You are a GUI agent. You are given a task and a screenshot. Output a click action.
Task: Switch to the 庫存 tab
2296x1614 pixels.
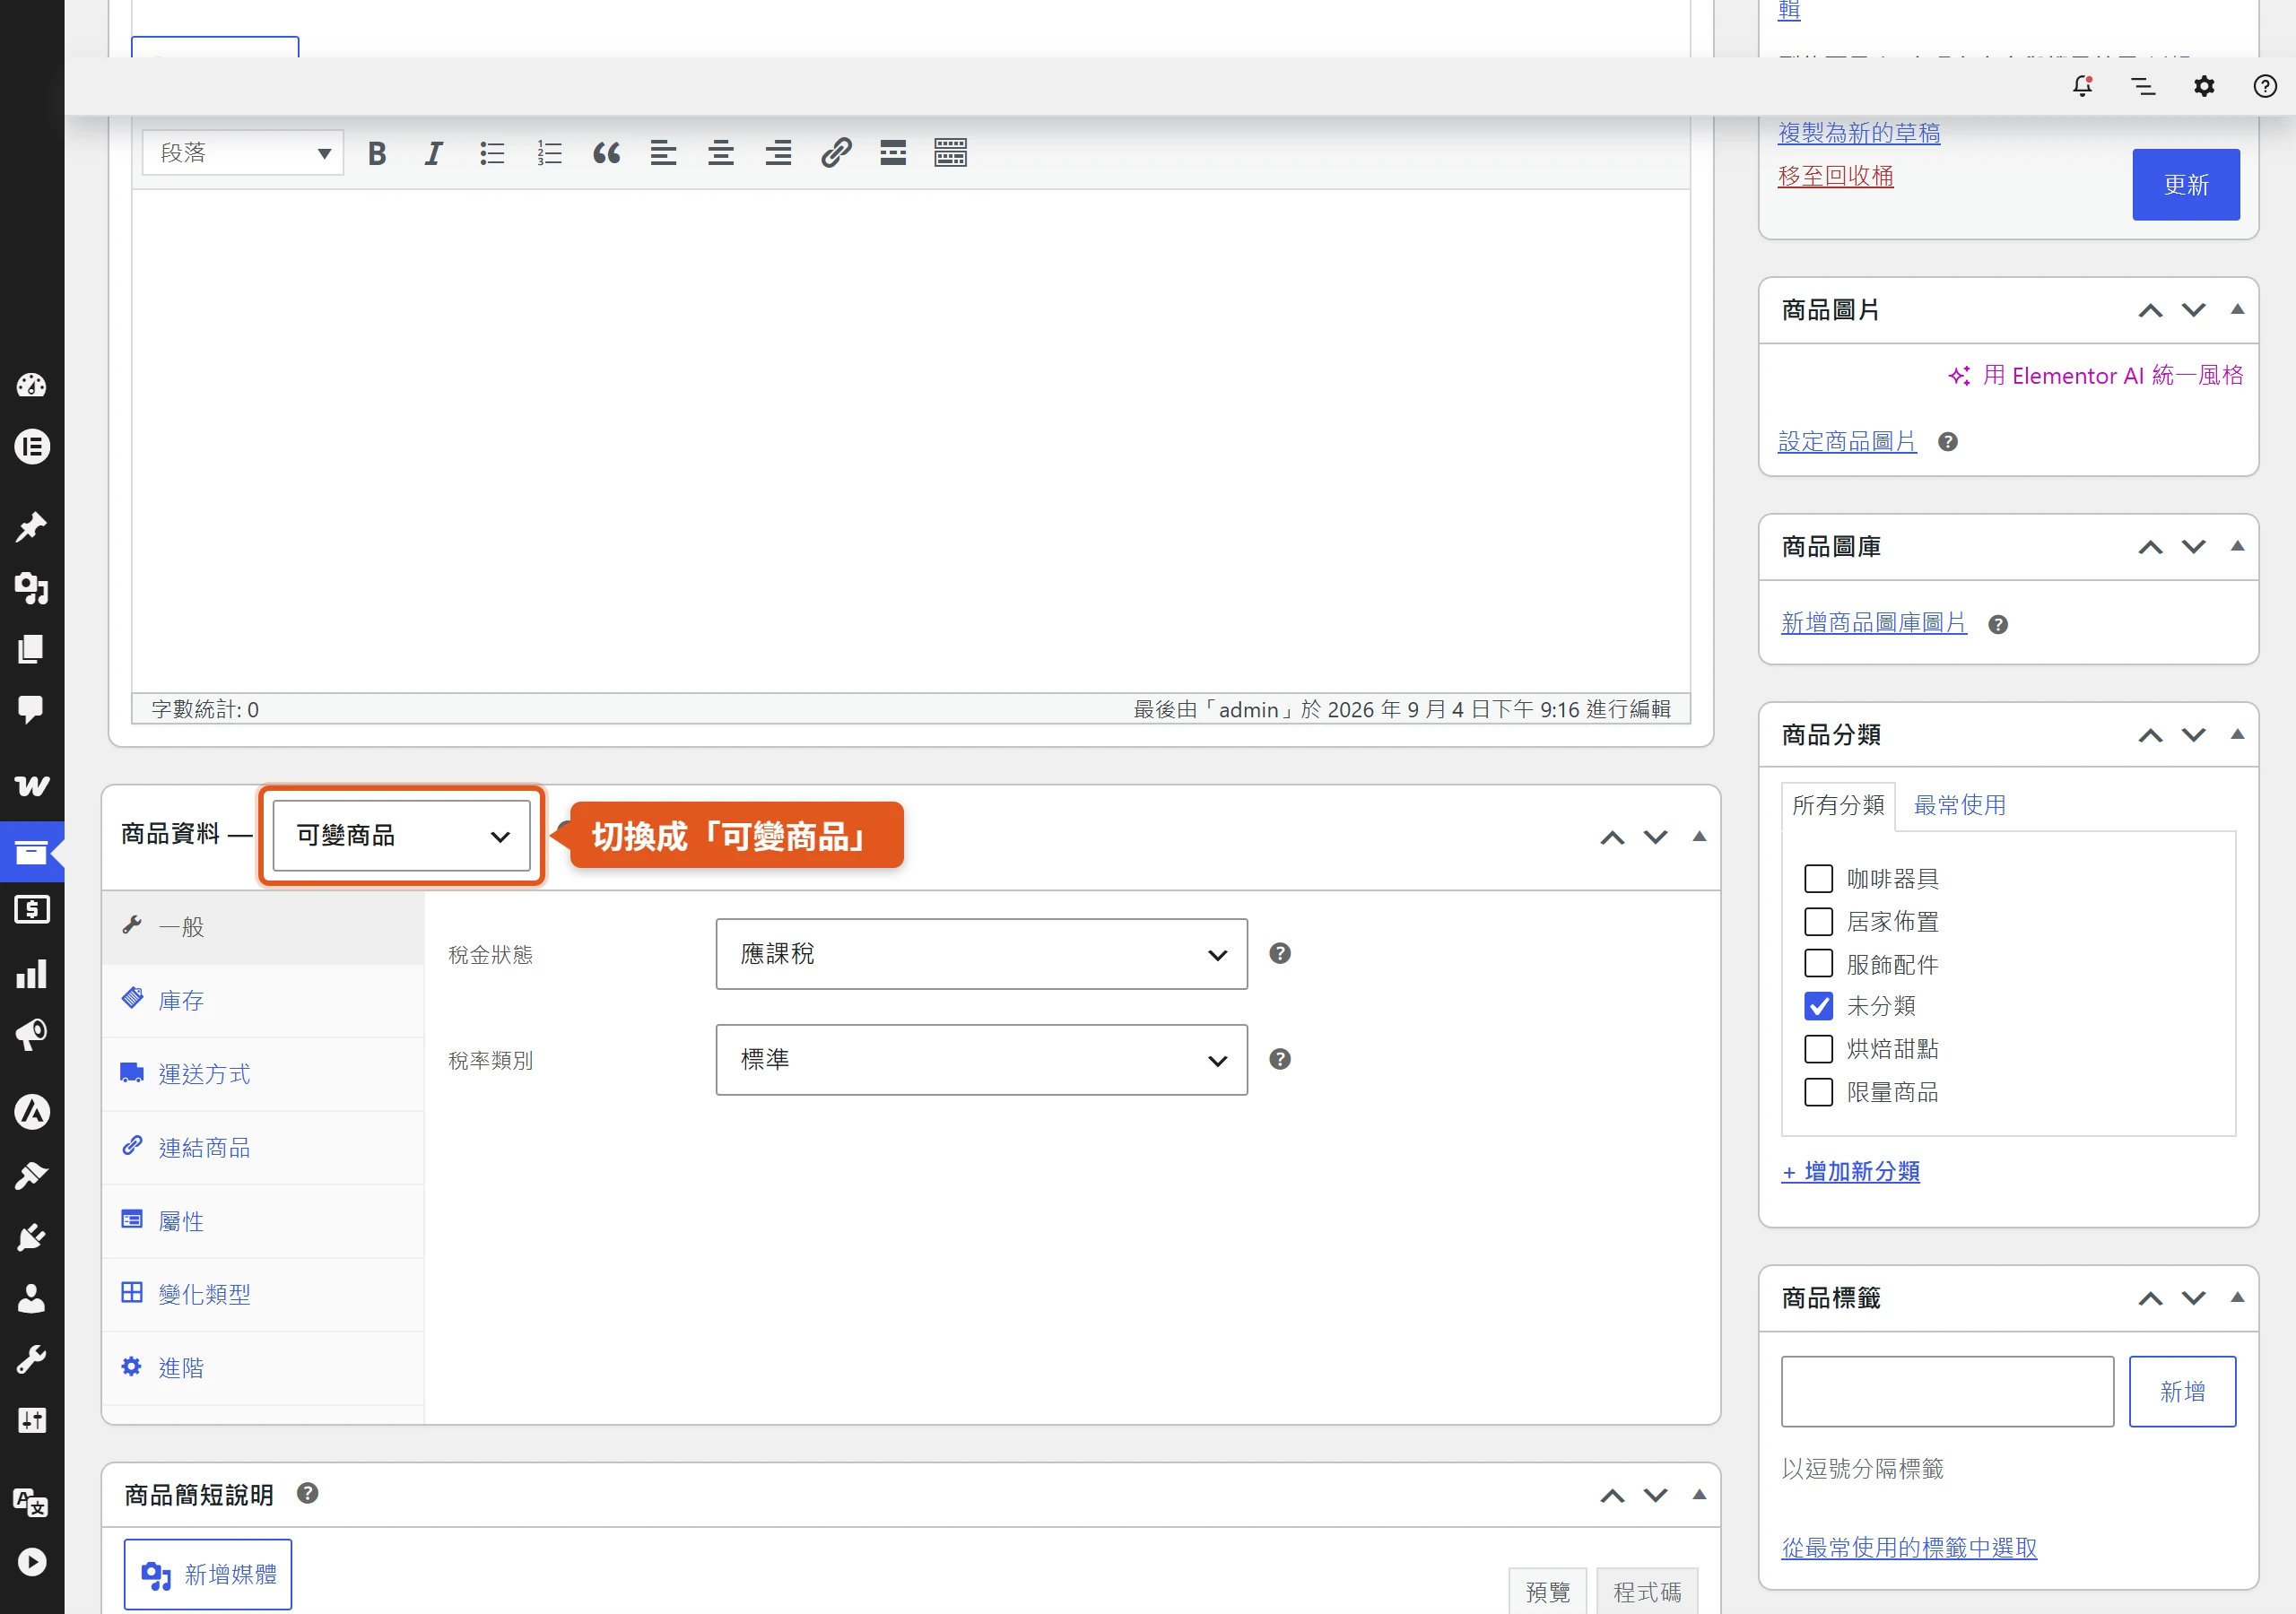click(263, 1000)
